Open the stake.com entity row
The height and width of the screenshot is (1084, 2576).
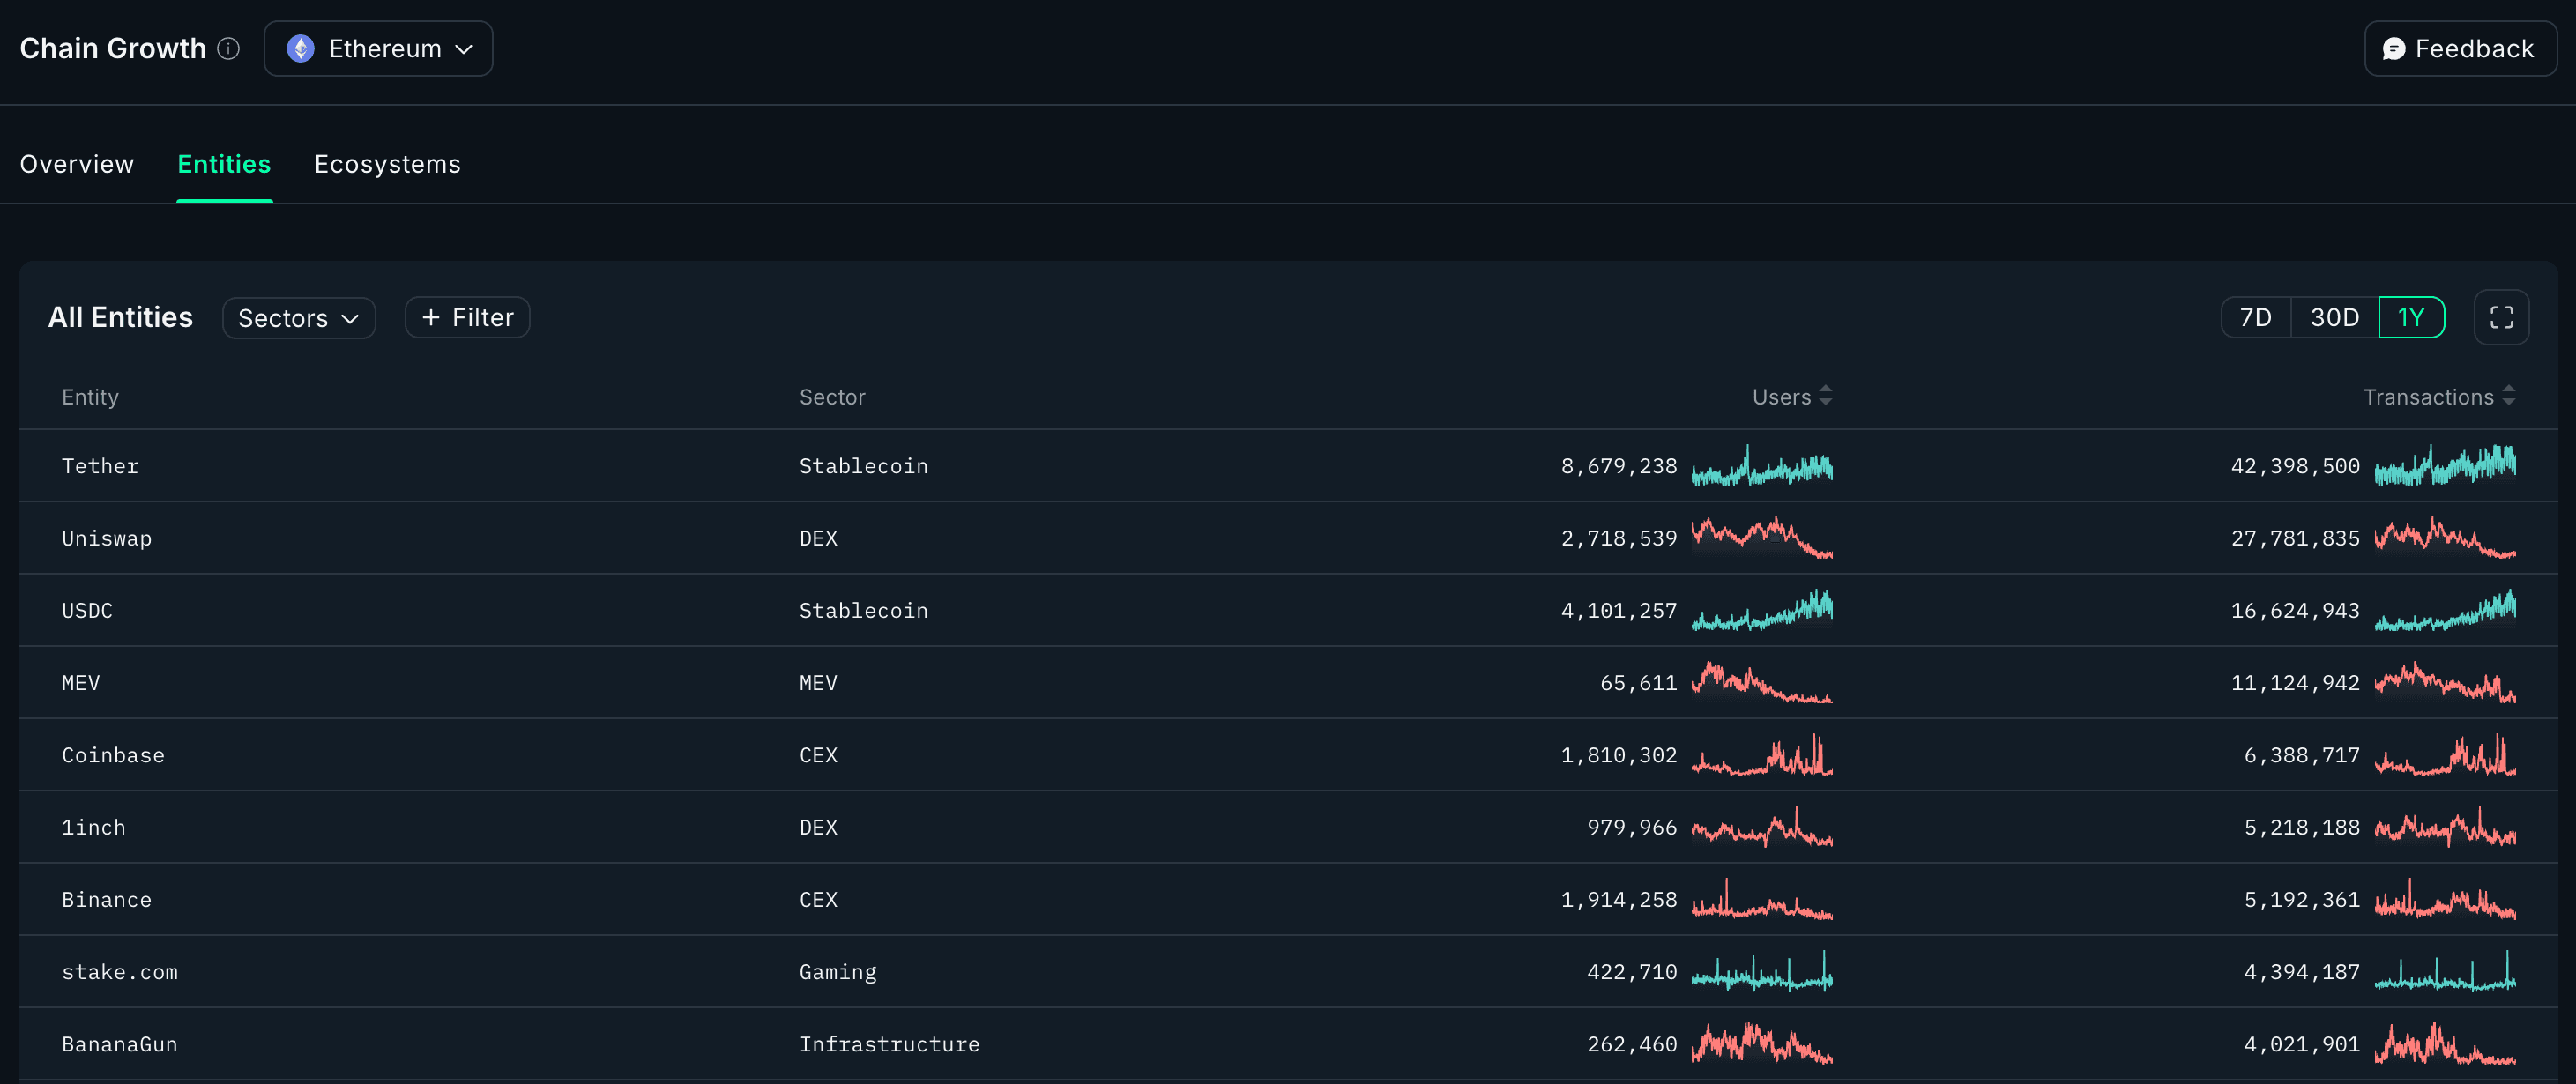(120, 972)
